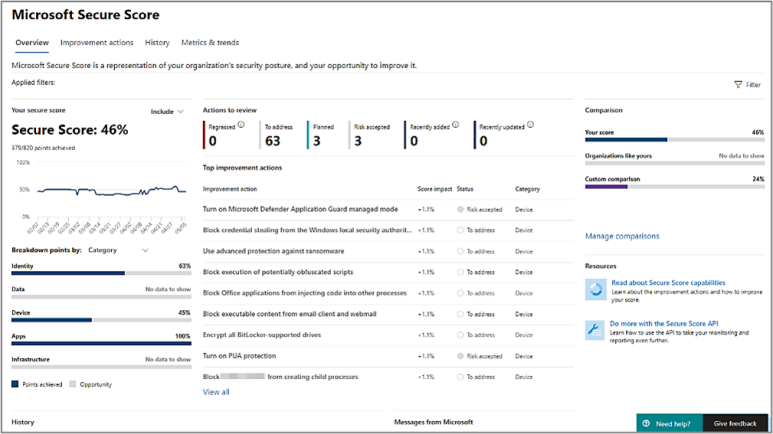Click the info icon beside Recently added

click(456, 125)
